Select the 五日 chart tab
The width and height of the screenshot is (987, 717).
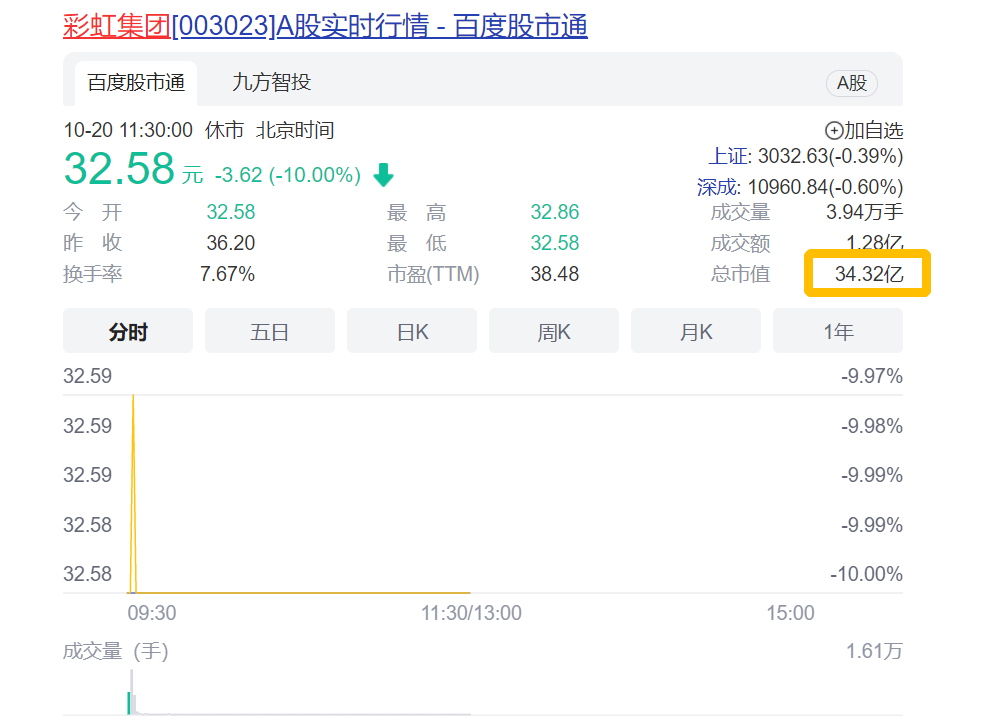click(270, 331)
